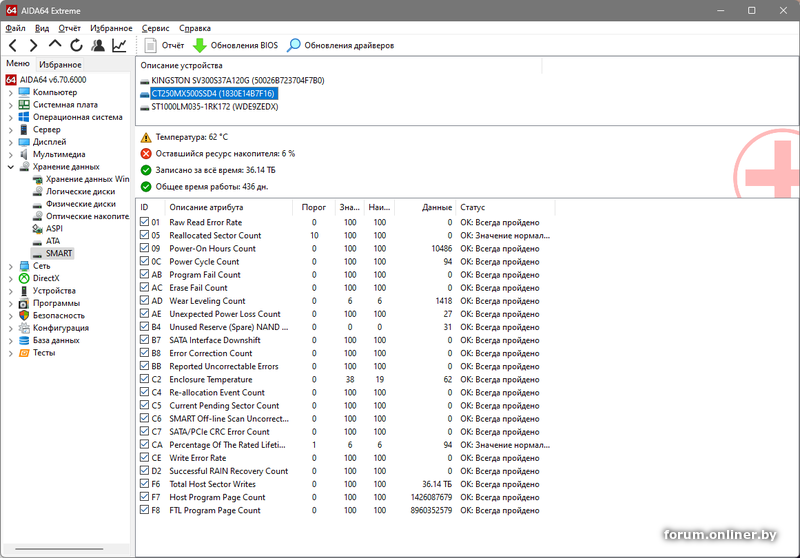Click the Forward navigation arrow
This screenshot has width=800, height=558.
(33, 46)
